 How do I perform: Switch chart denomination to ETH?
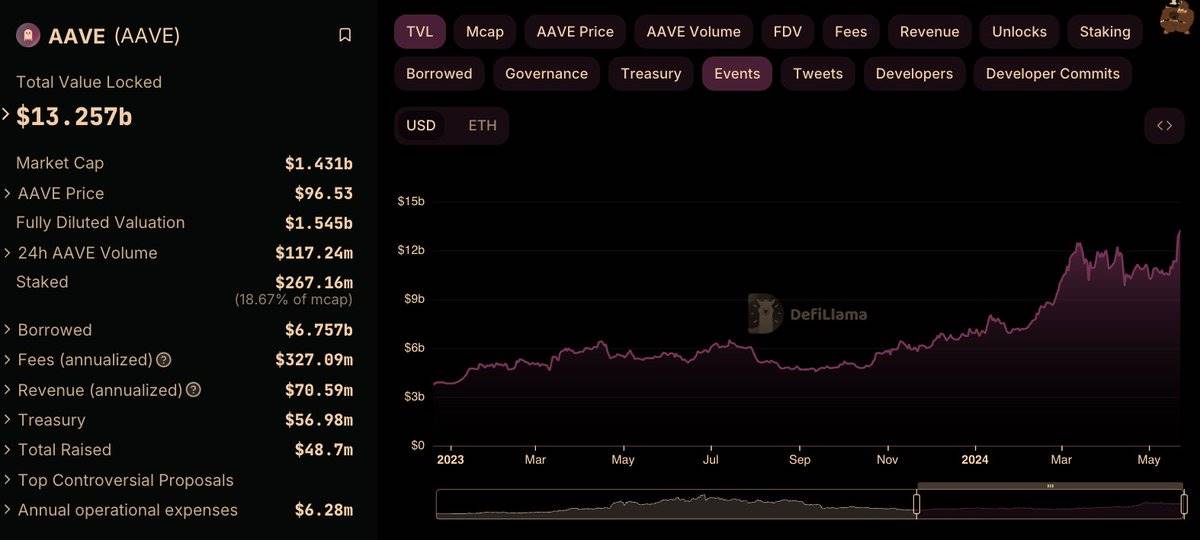tap(482, 126)
